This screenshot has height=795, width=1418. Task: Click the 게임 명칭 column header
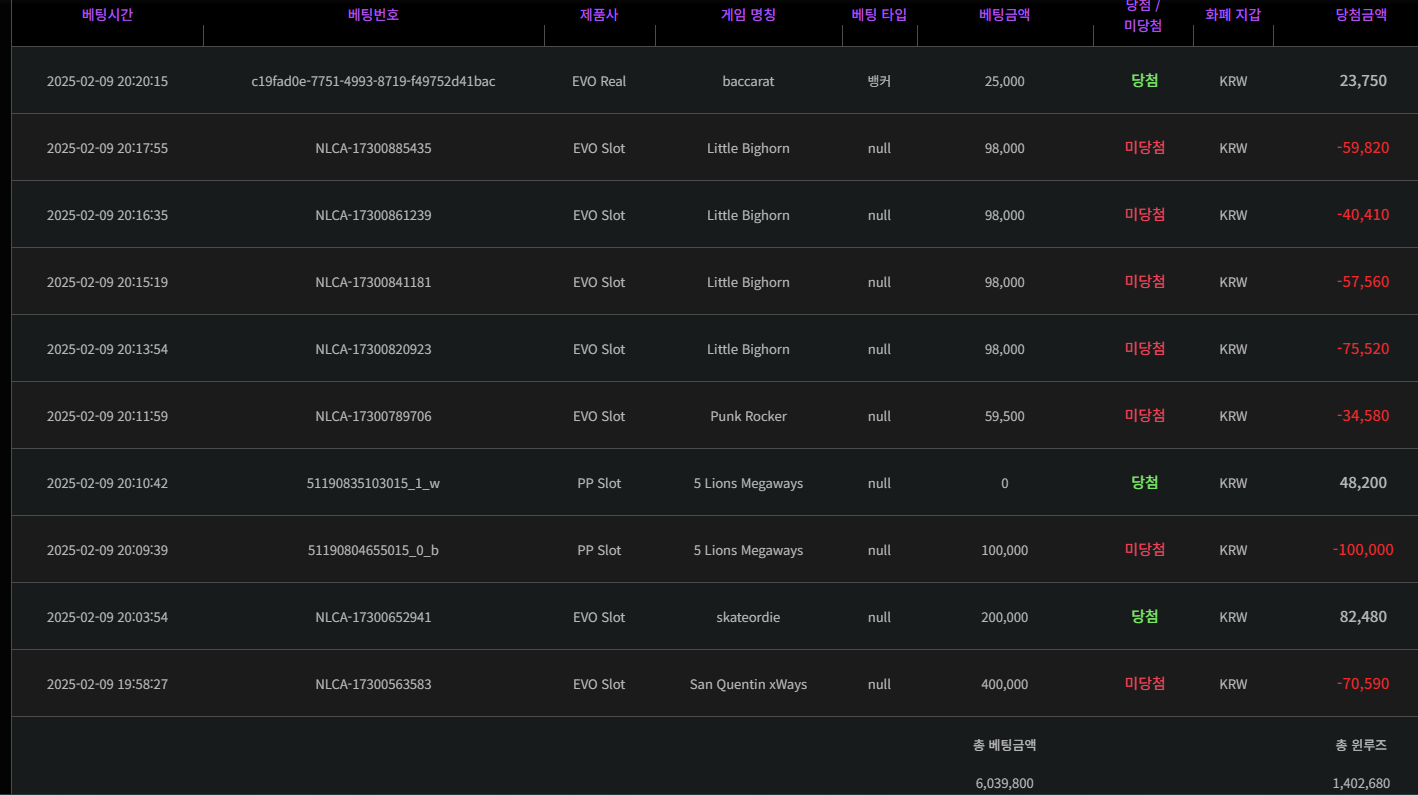pyautogui.click(x=748, y=15)
